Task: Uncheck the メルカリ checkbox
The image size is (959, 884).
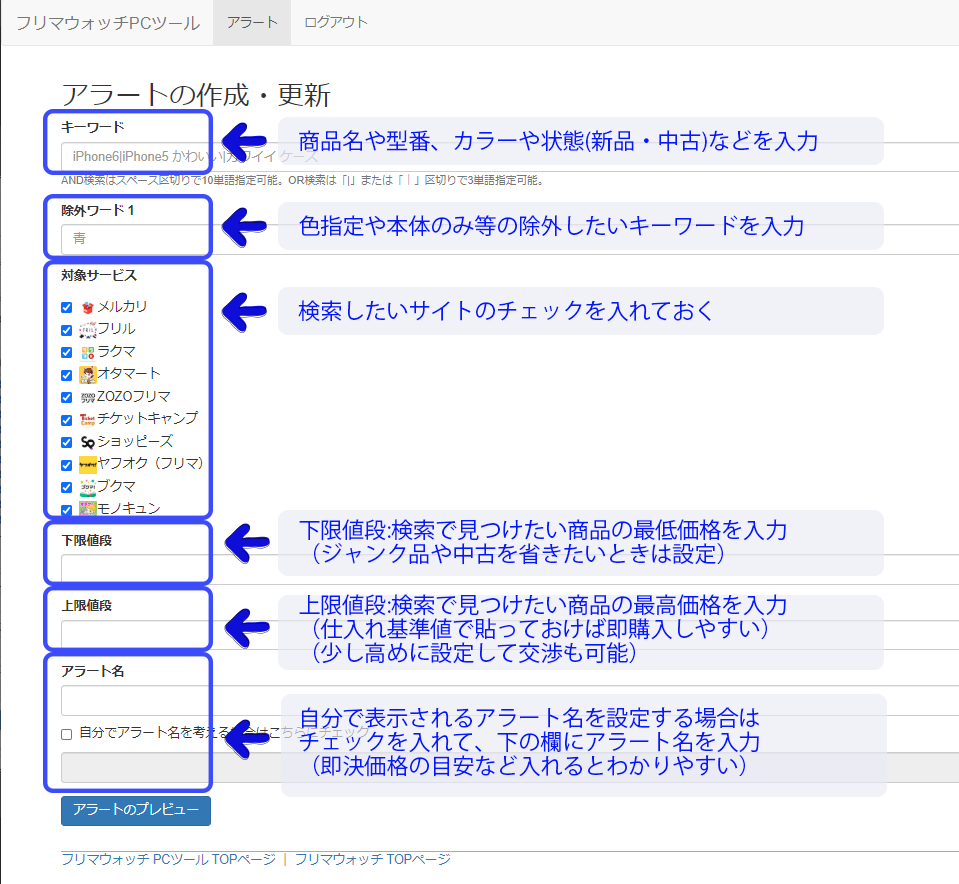Action: click(67, 308)
